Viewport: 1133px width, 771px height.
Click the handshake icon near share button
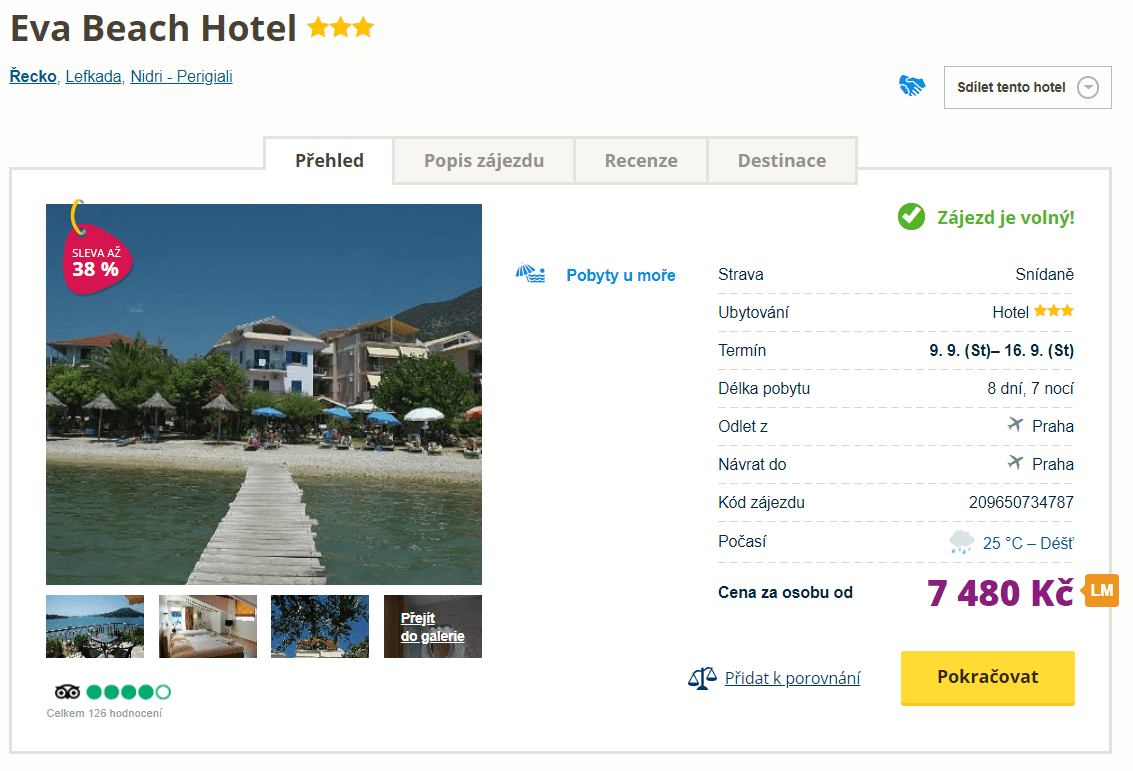tap(911, 86)
